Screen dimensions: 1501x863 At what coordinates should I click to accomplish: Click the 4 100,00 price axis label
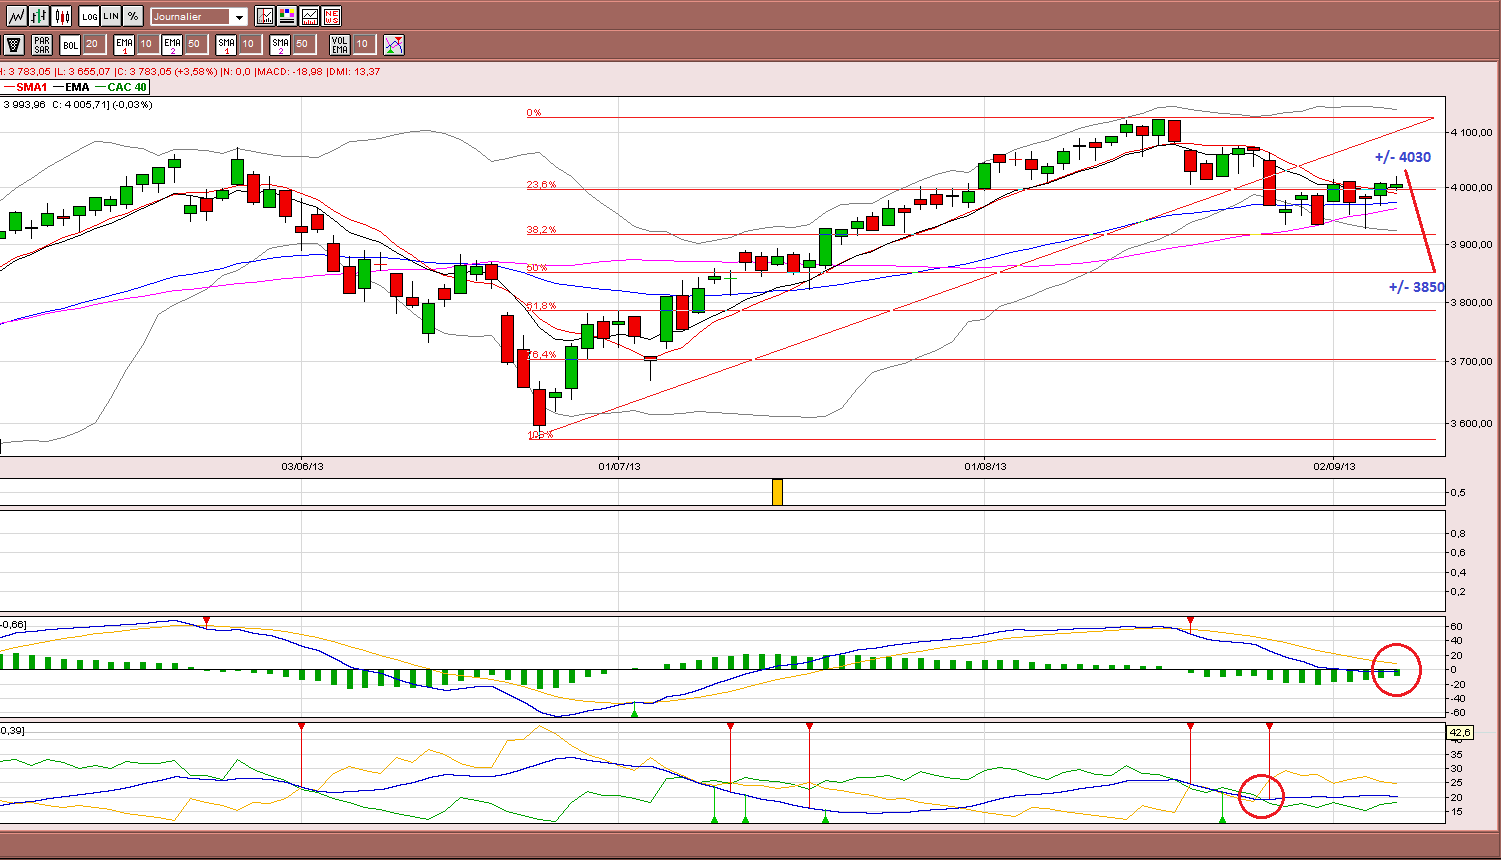[1471, 132]
